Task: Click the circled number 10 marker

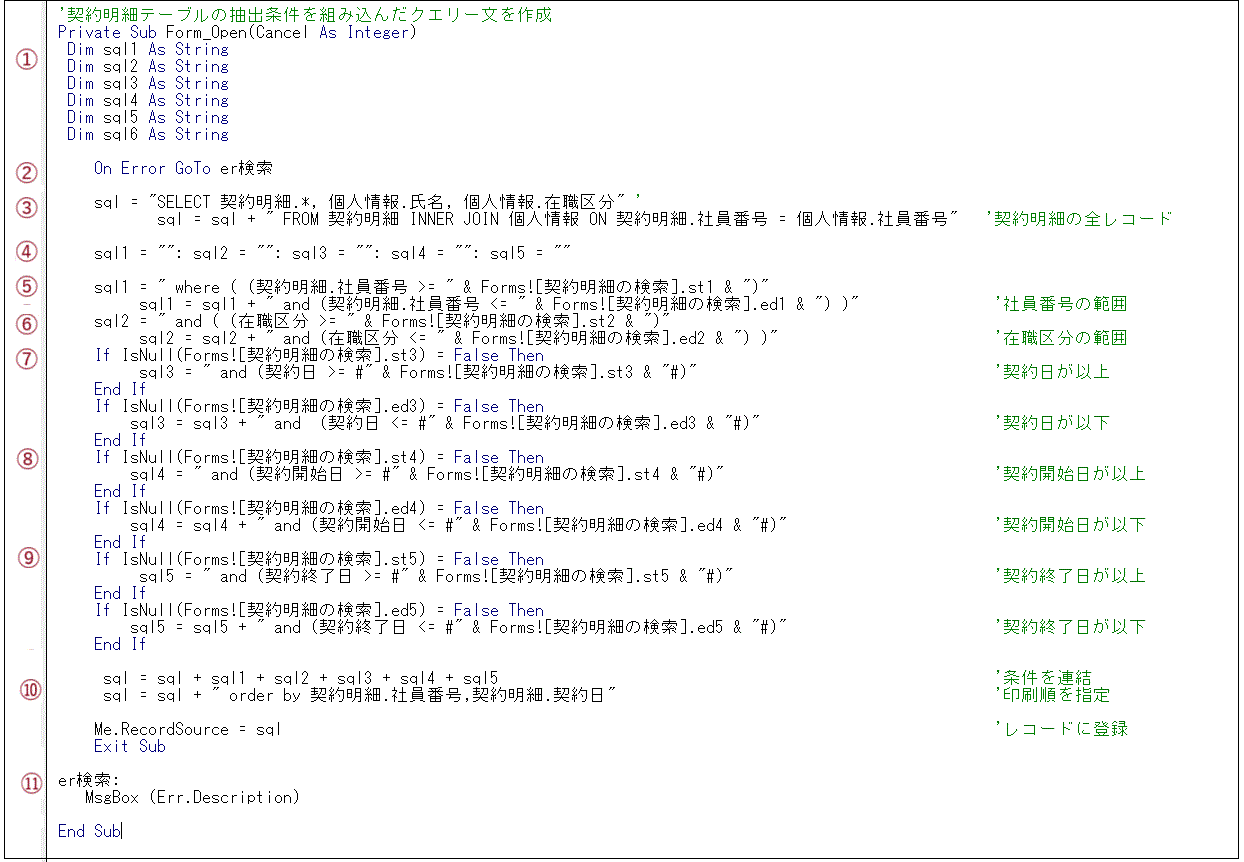Action: click(x=31, y=689)
